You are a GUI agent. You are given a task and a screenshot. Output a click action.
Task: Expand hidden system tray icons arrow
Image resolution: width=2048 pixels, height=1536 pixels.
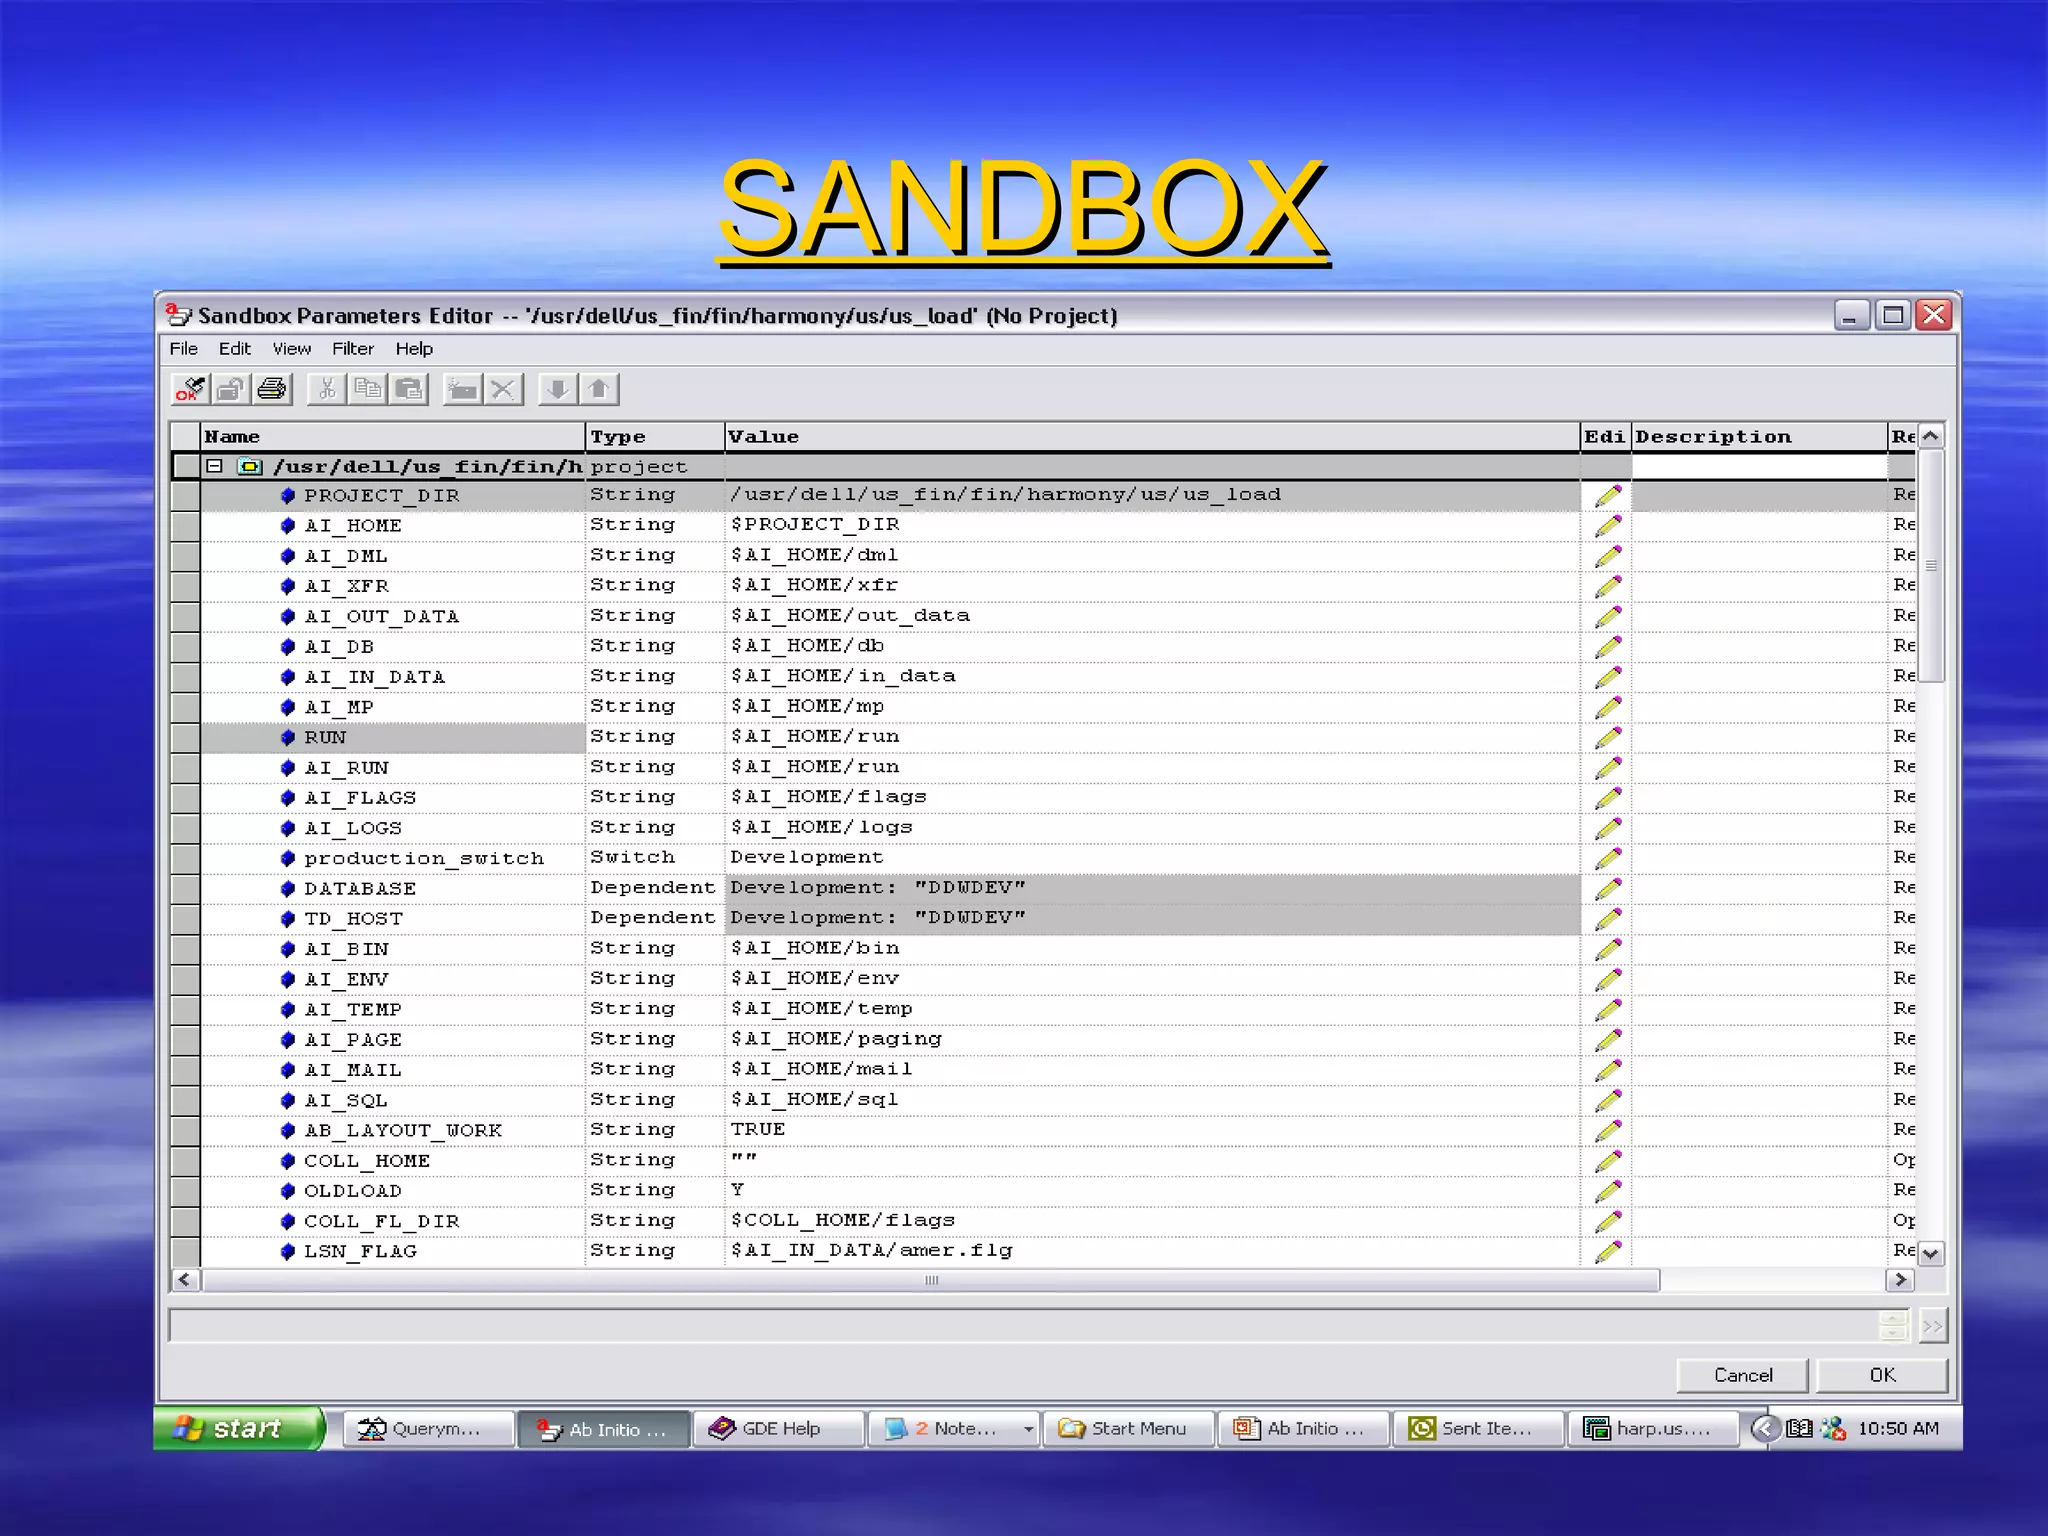[1765, 1429]
